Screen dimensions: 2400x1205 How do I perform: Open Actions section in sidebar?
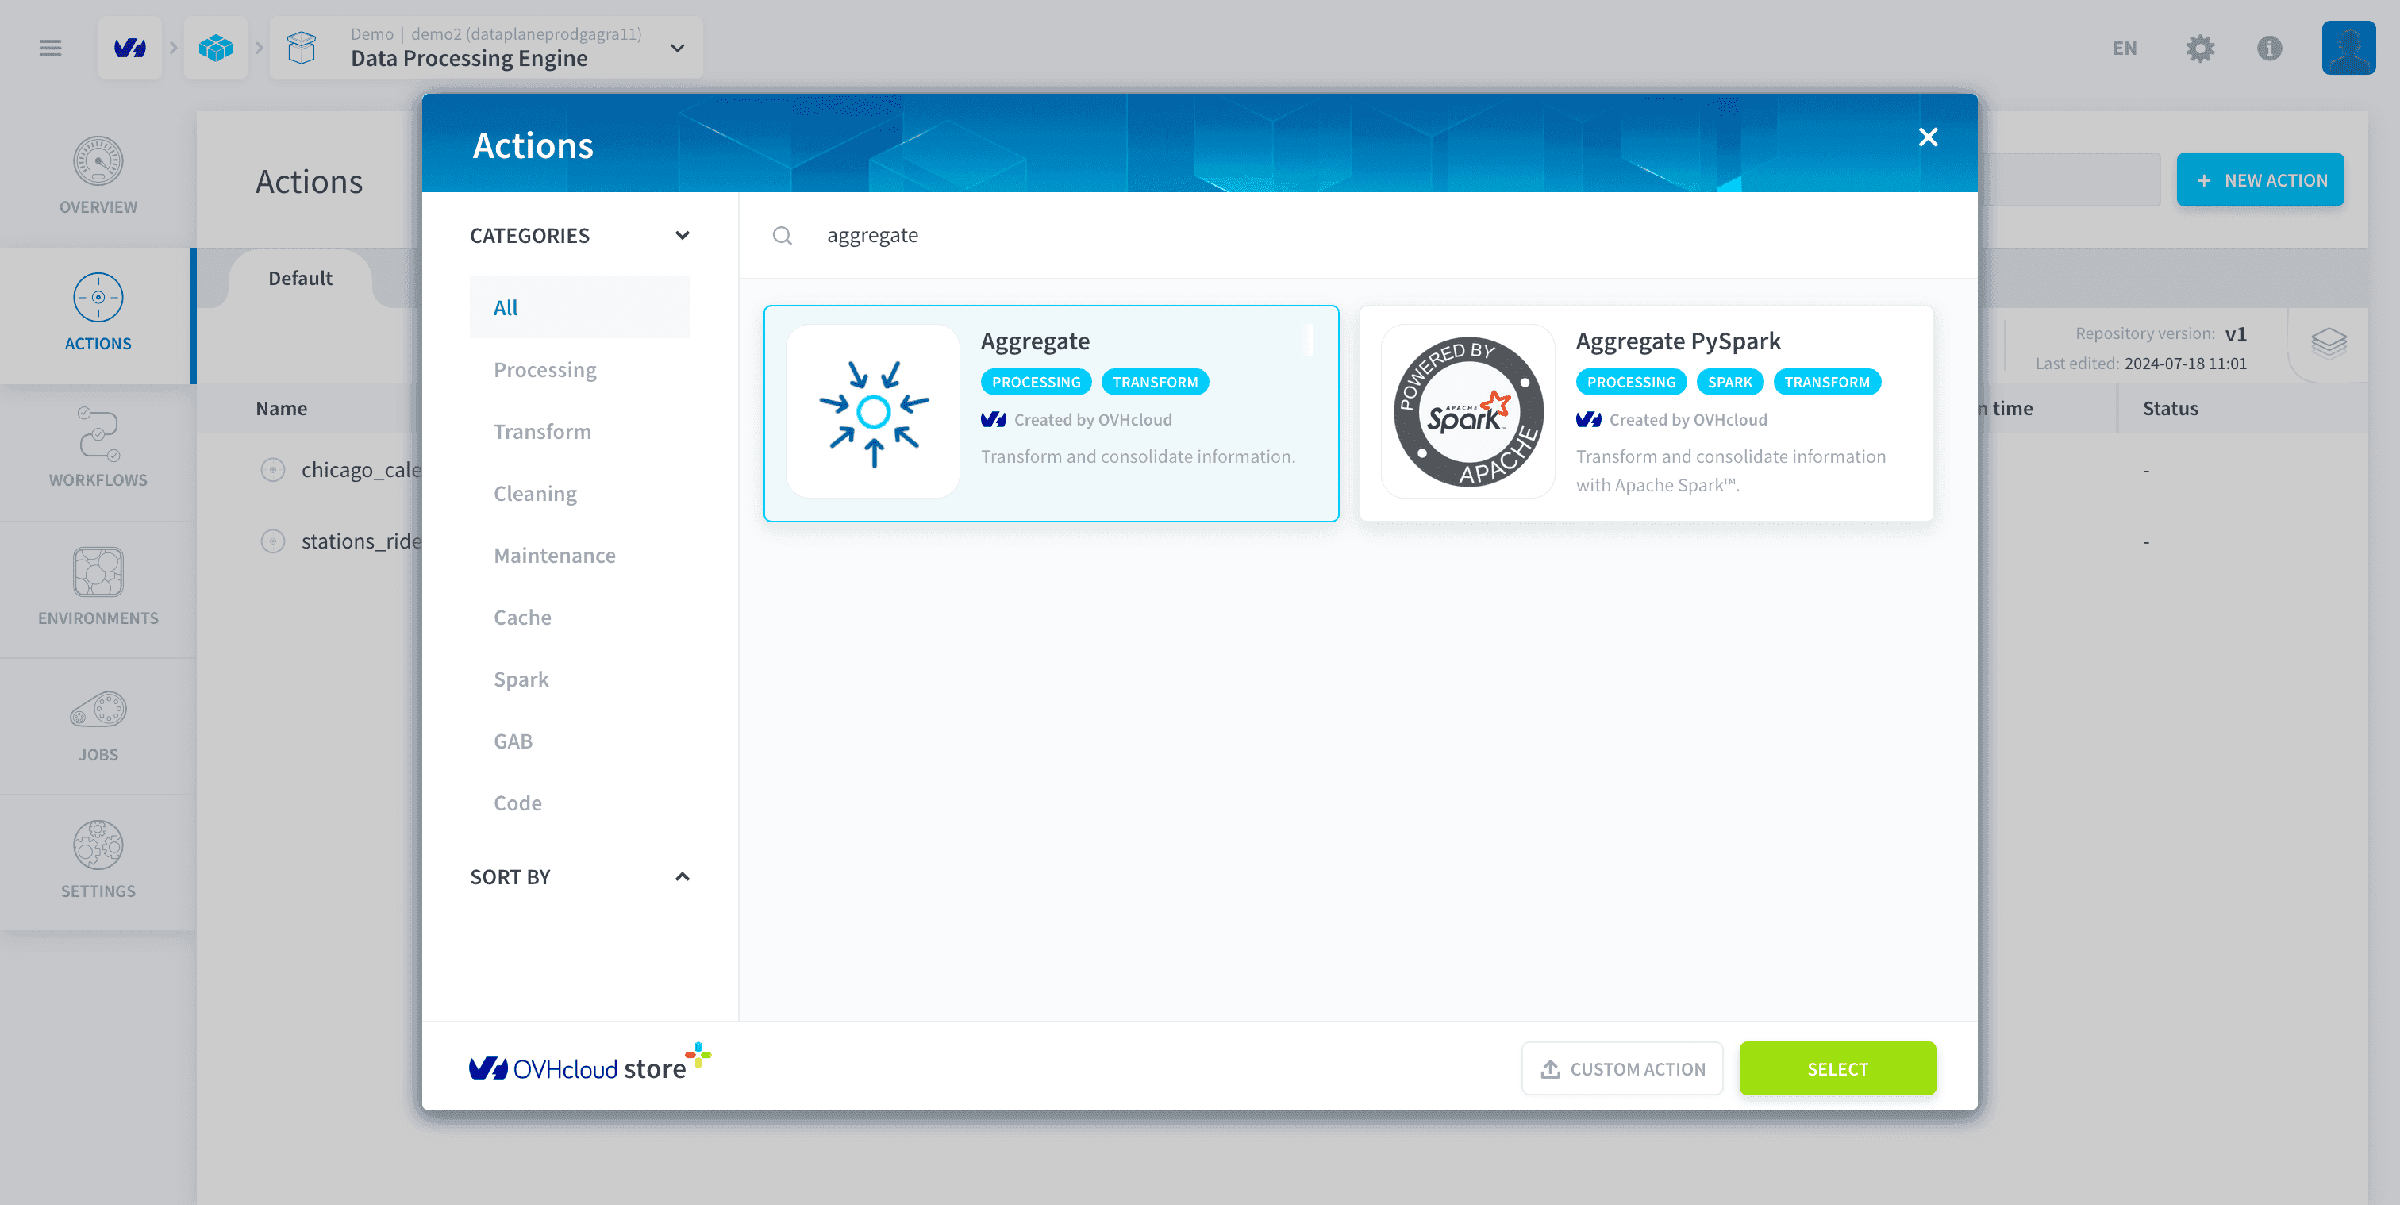[98, 314]
